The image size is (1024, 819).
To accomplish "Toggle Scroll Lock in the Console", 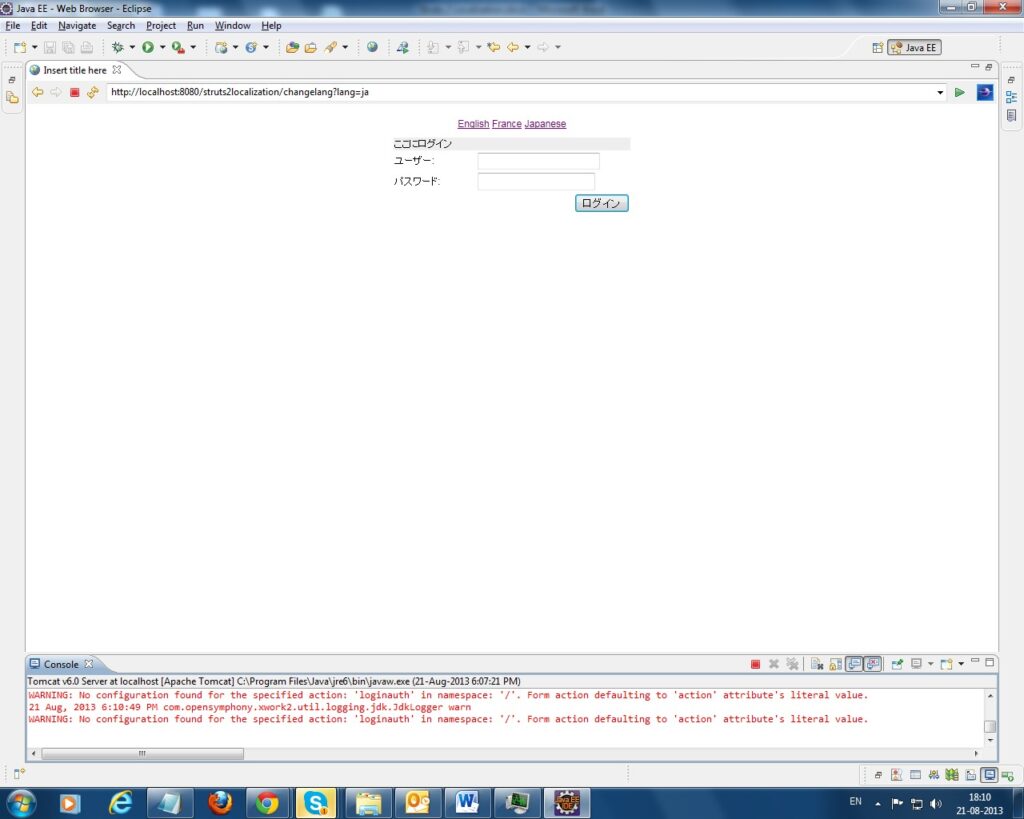I will 835,664.
